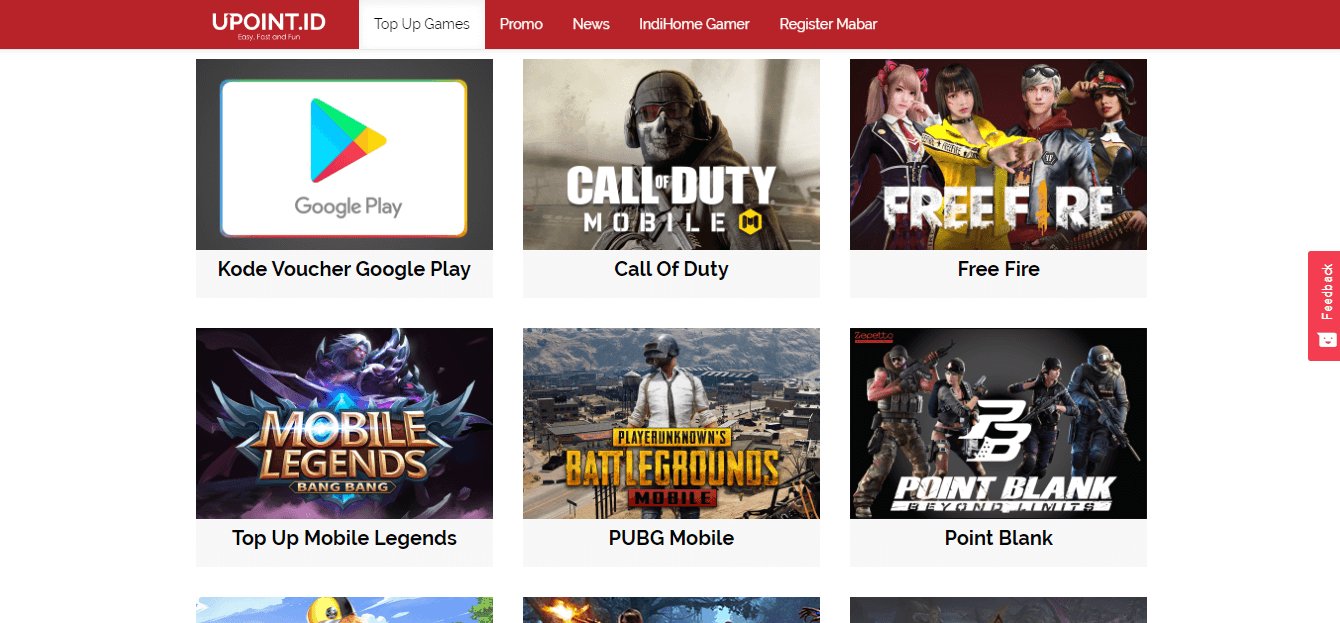Click the Google Play card image
1340x623 pixels.
pos(344,154)
